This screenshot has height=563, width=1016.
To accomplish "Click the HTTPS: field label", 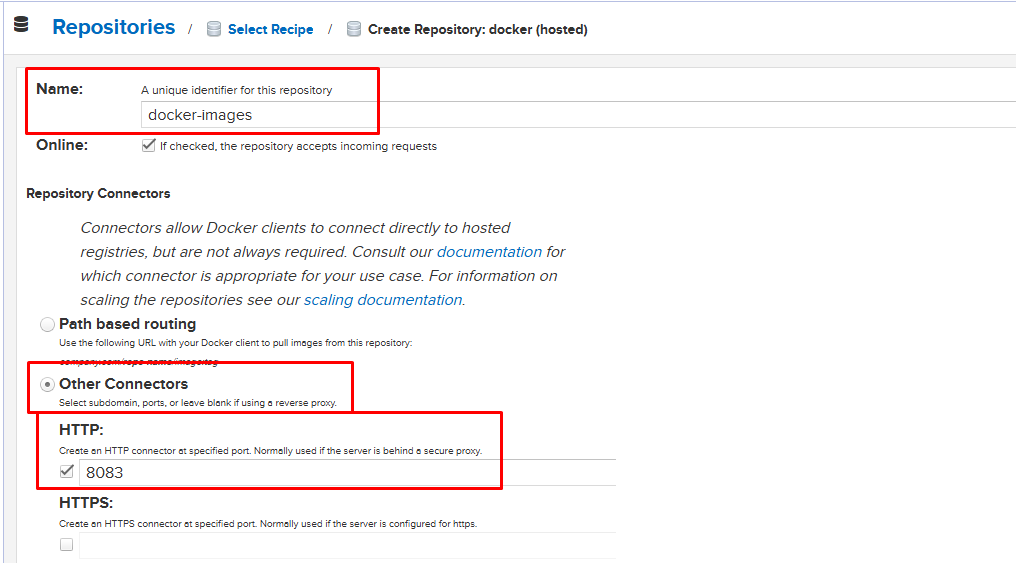I will [x=86, y=503].
